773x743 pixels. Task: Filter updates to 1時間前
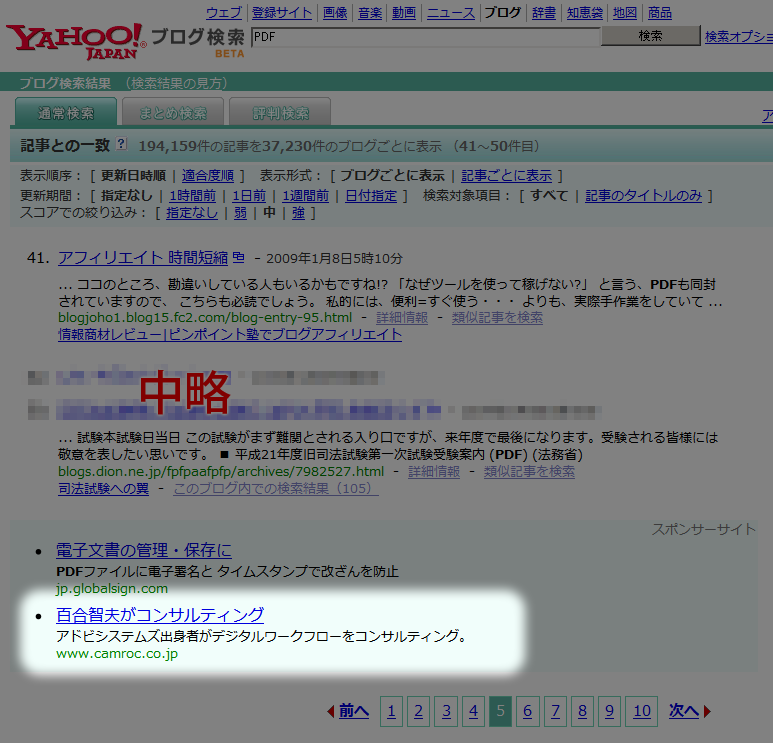(x=193, y=196)
